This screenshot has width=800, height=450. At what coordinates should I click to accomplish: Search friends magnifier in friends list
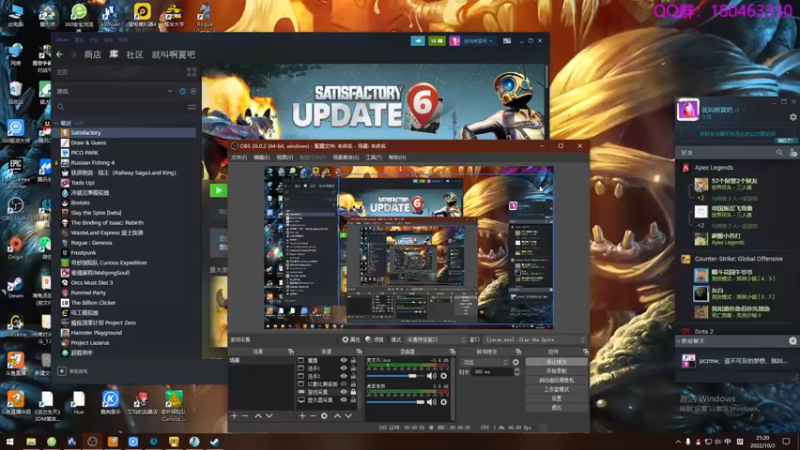click(779, 153)
